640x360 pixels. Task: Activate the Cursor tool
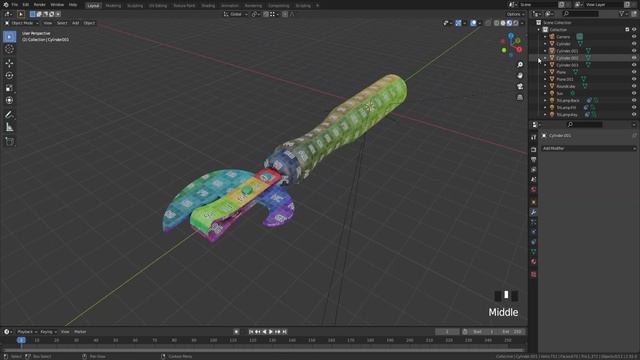click(x=9, y=49)
